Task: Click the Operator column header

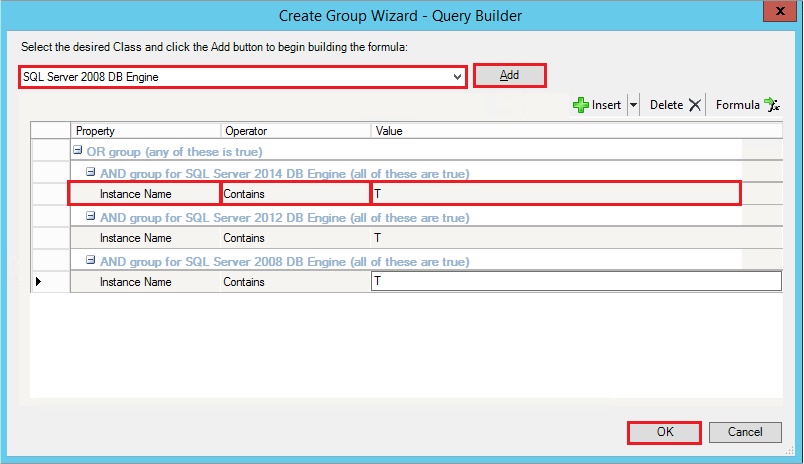Action: coord(296,131)
